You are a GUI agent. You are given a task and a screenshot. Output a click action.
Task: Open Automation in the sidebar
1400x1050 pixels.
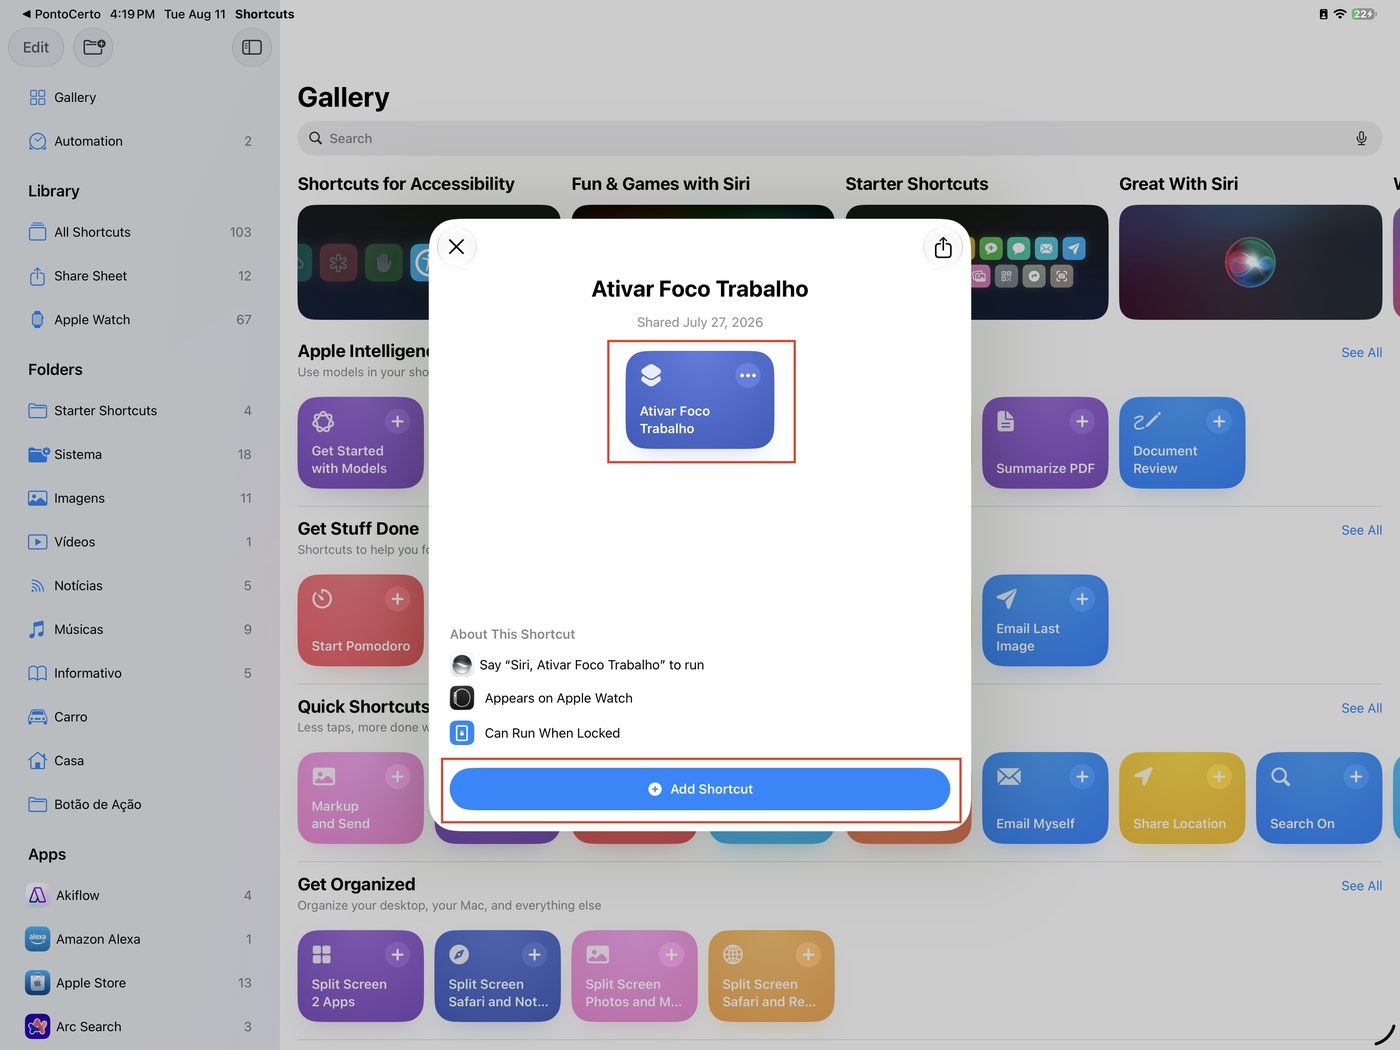pyautogui.click(x=140, y=141)
